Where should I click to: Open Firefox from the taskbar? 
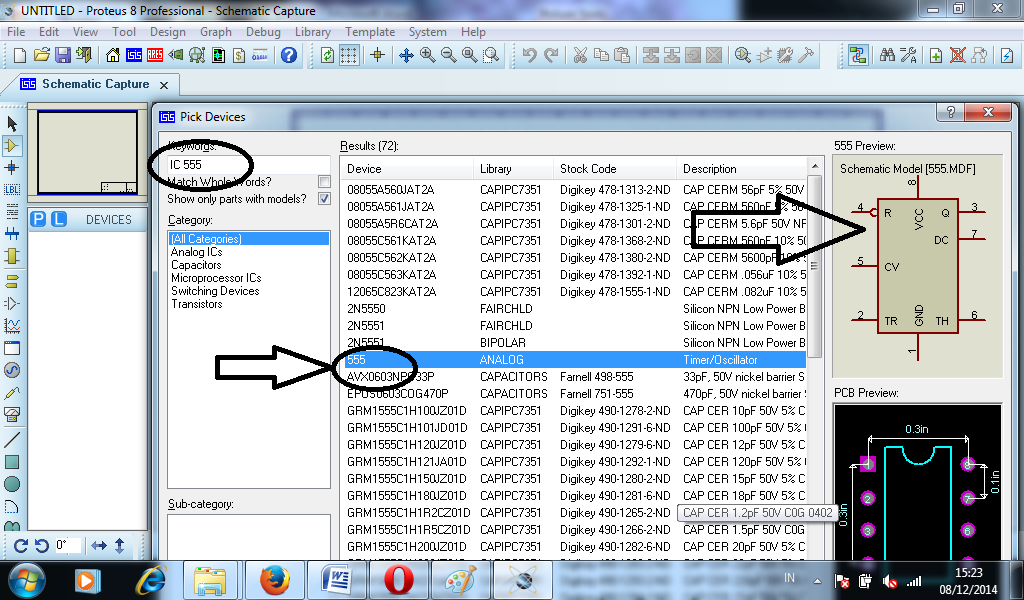coord(274,580)
